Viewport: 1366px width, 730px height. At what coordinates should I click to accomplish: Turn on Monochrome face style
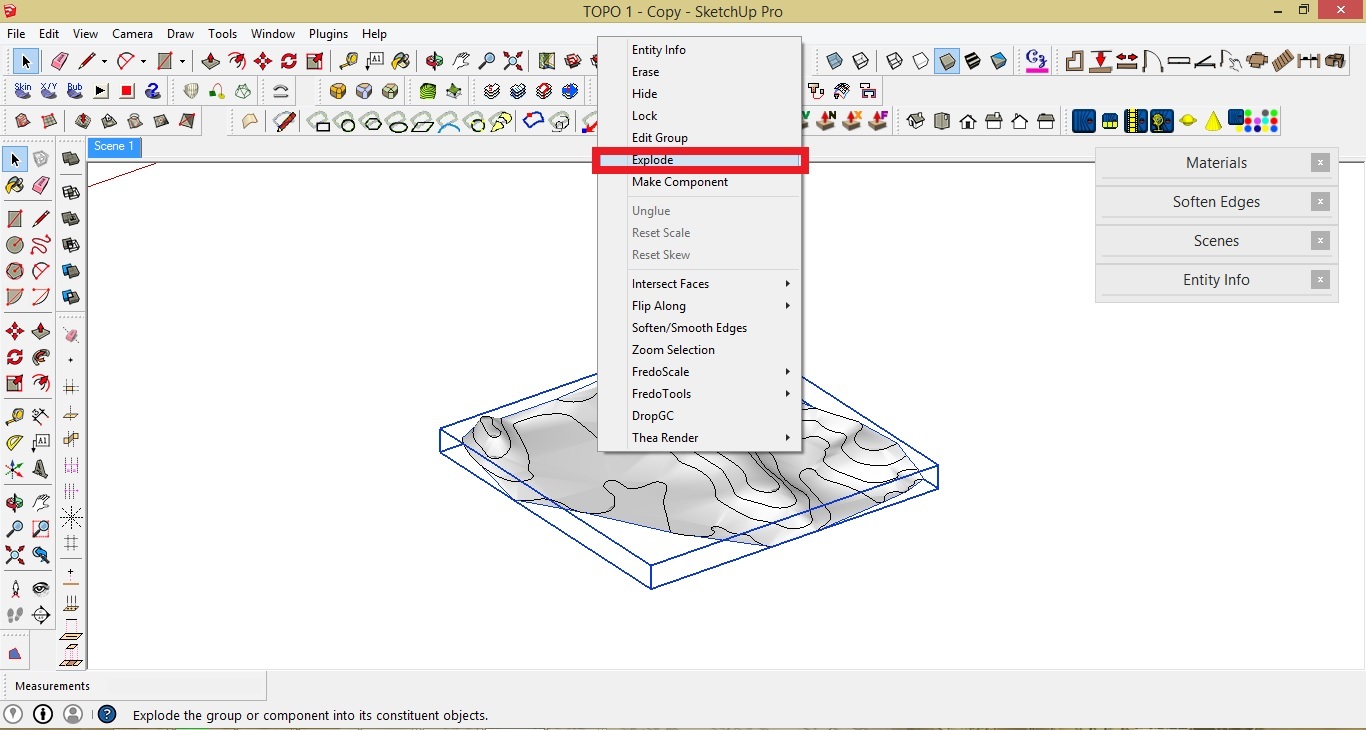click(x=999, y=60)
